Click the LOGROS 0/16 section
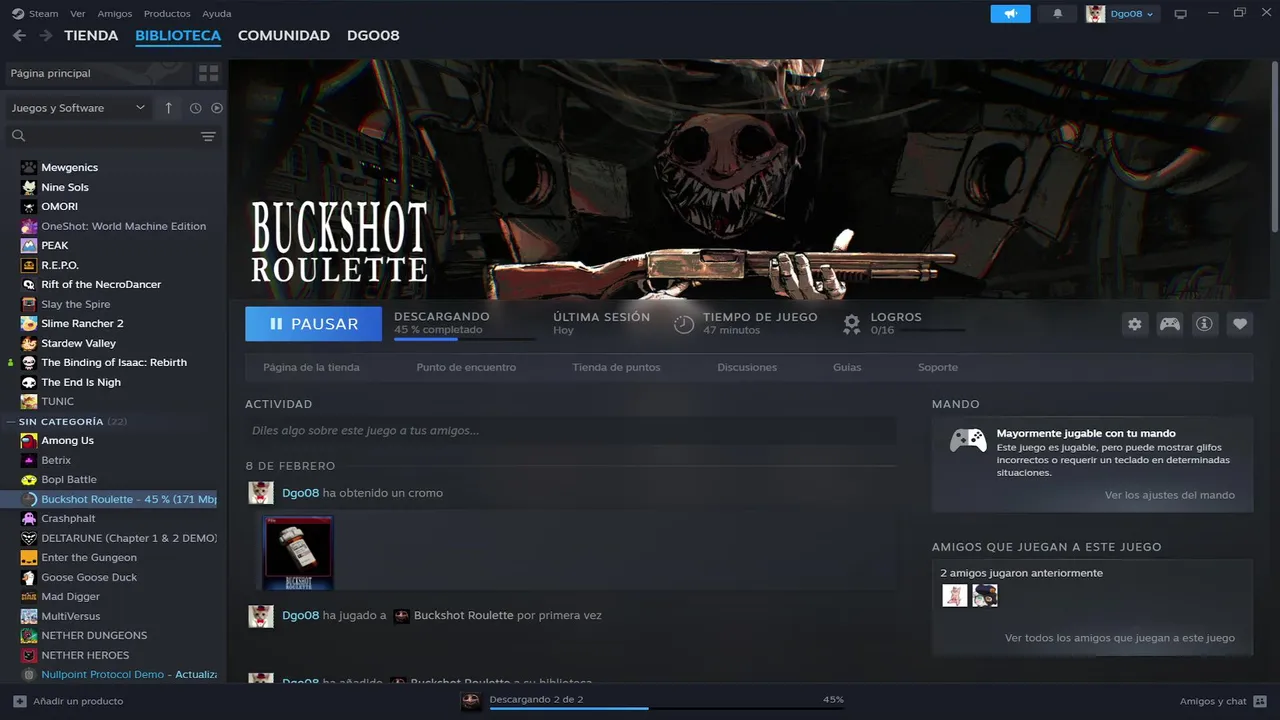 click(x=905, y=324)
